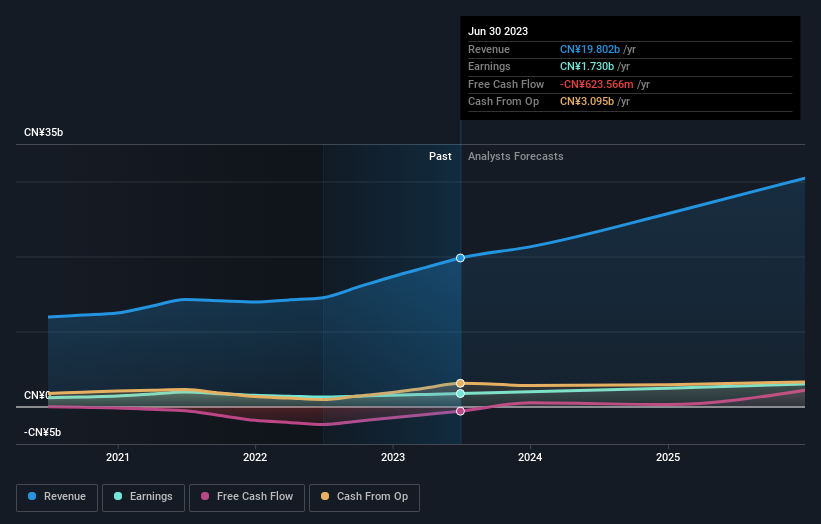Click the Revenue label in tooltip
821x524 pixels.
[489, 49]
